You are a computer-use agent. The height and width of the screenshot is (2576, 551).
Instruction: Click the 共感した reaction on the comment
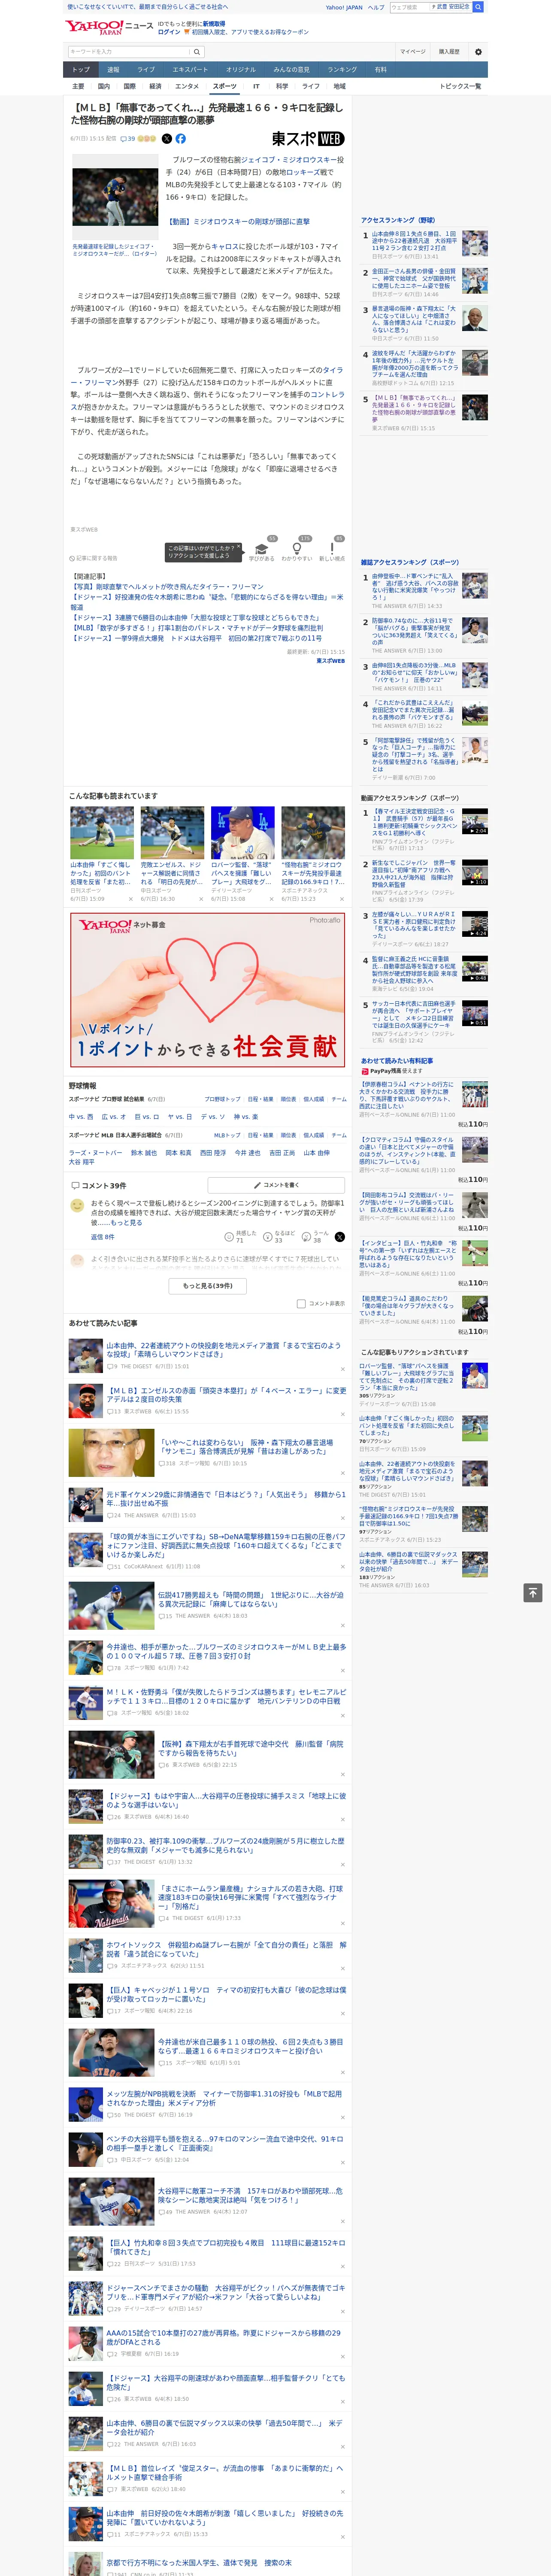point(241,1237)
